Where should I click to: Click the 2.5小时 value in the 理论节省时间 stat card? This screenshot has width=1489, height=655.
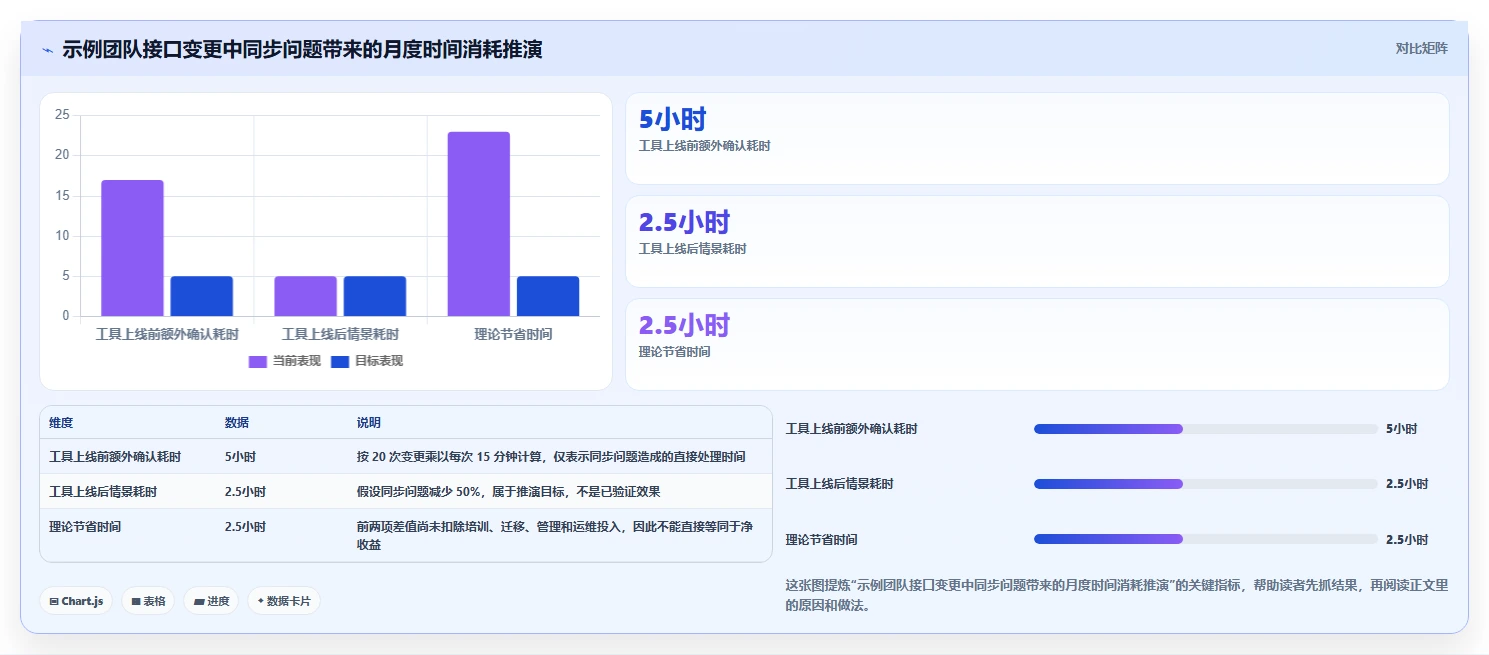tap(684, 325)
